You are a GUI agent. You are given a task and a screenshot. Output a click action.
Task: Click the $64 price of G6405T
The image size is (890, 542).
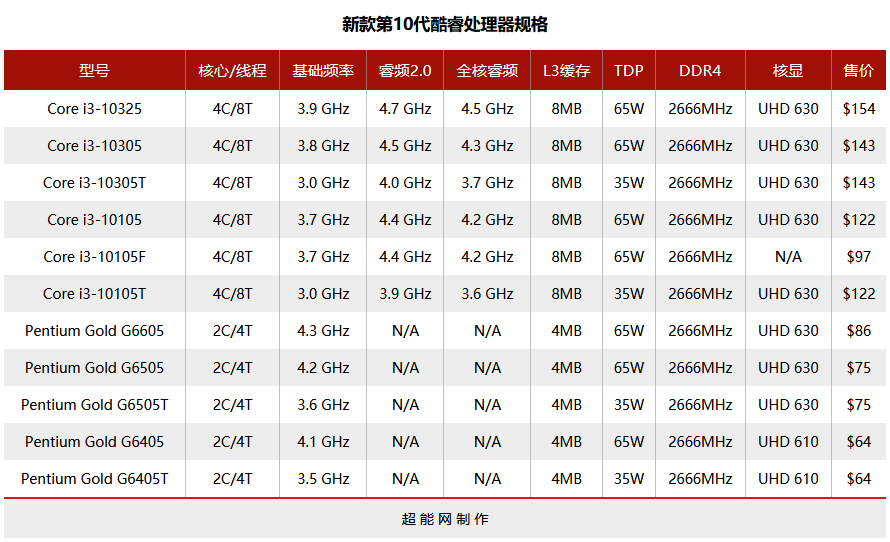point(858,478)
